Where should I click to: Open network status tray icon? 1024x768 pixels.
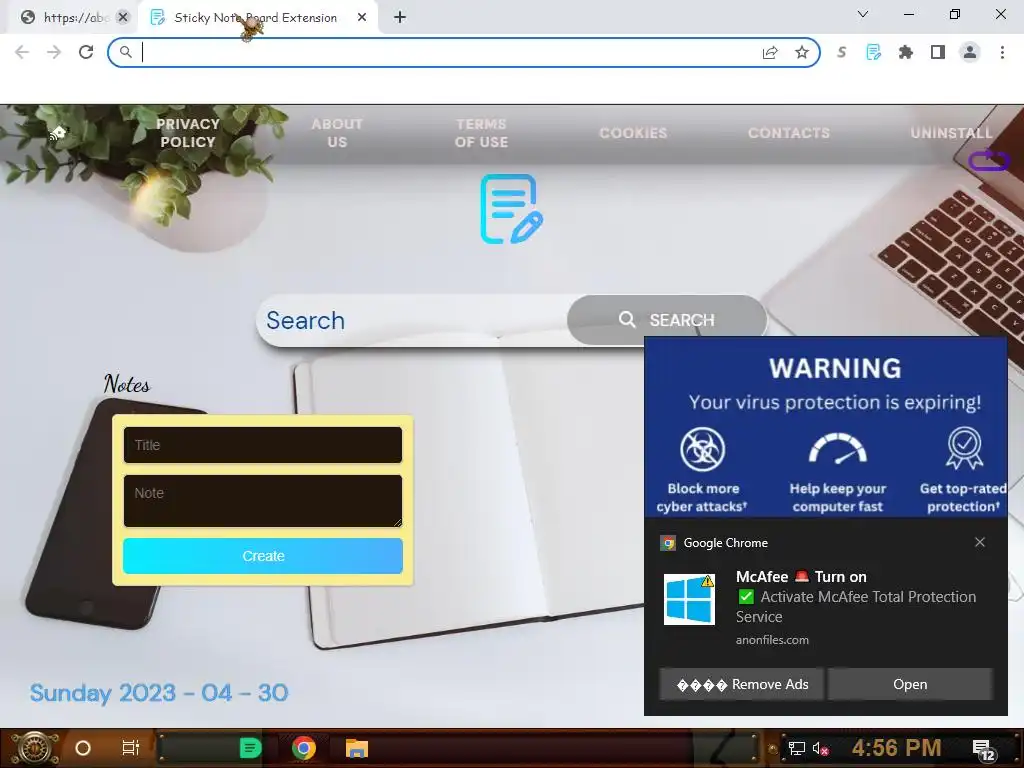pos(796,748)
